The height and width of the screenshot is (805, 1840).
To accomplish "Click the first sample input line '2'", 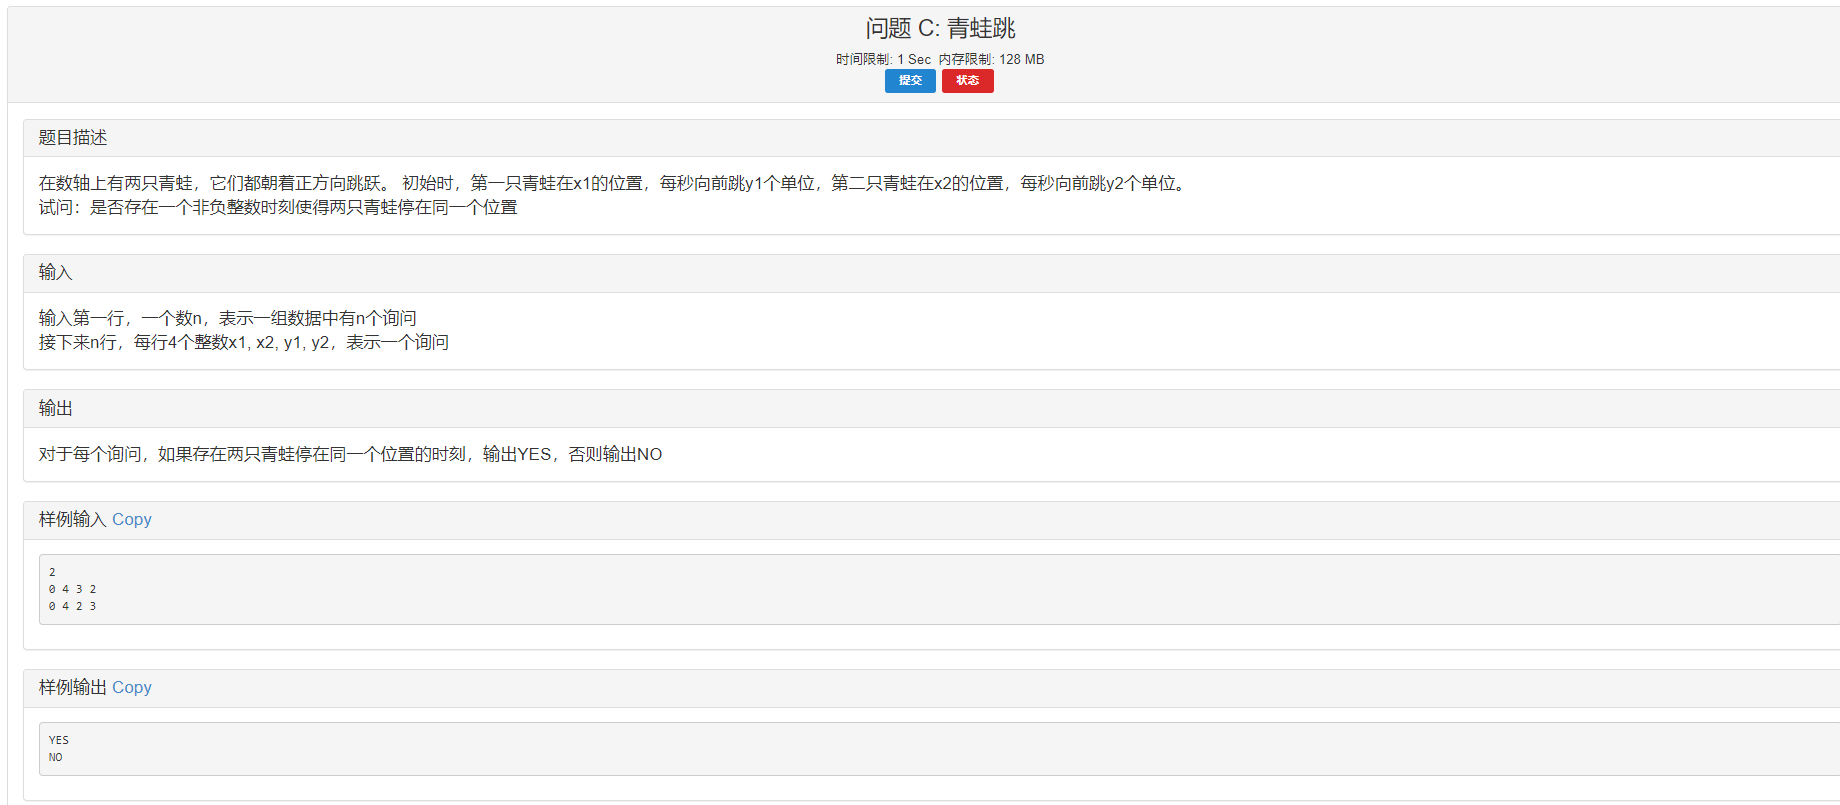I will tap(52, 572).
